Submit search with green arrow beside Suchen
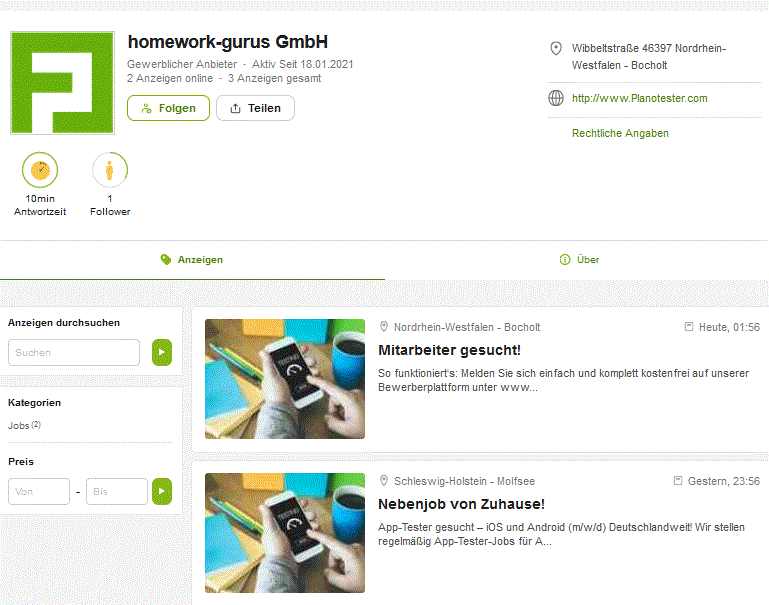 pyautogui.click(x=162, y=353)
